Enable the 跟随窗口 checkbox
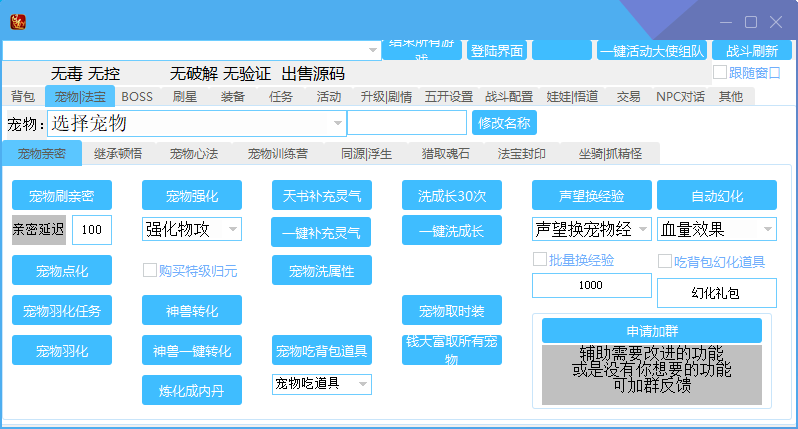798x429 pixels. pos(720,72)
